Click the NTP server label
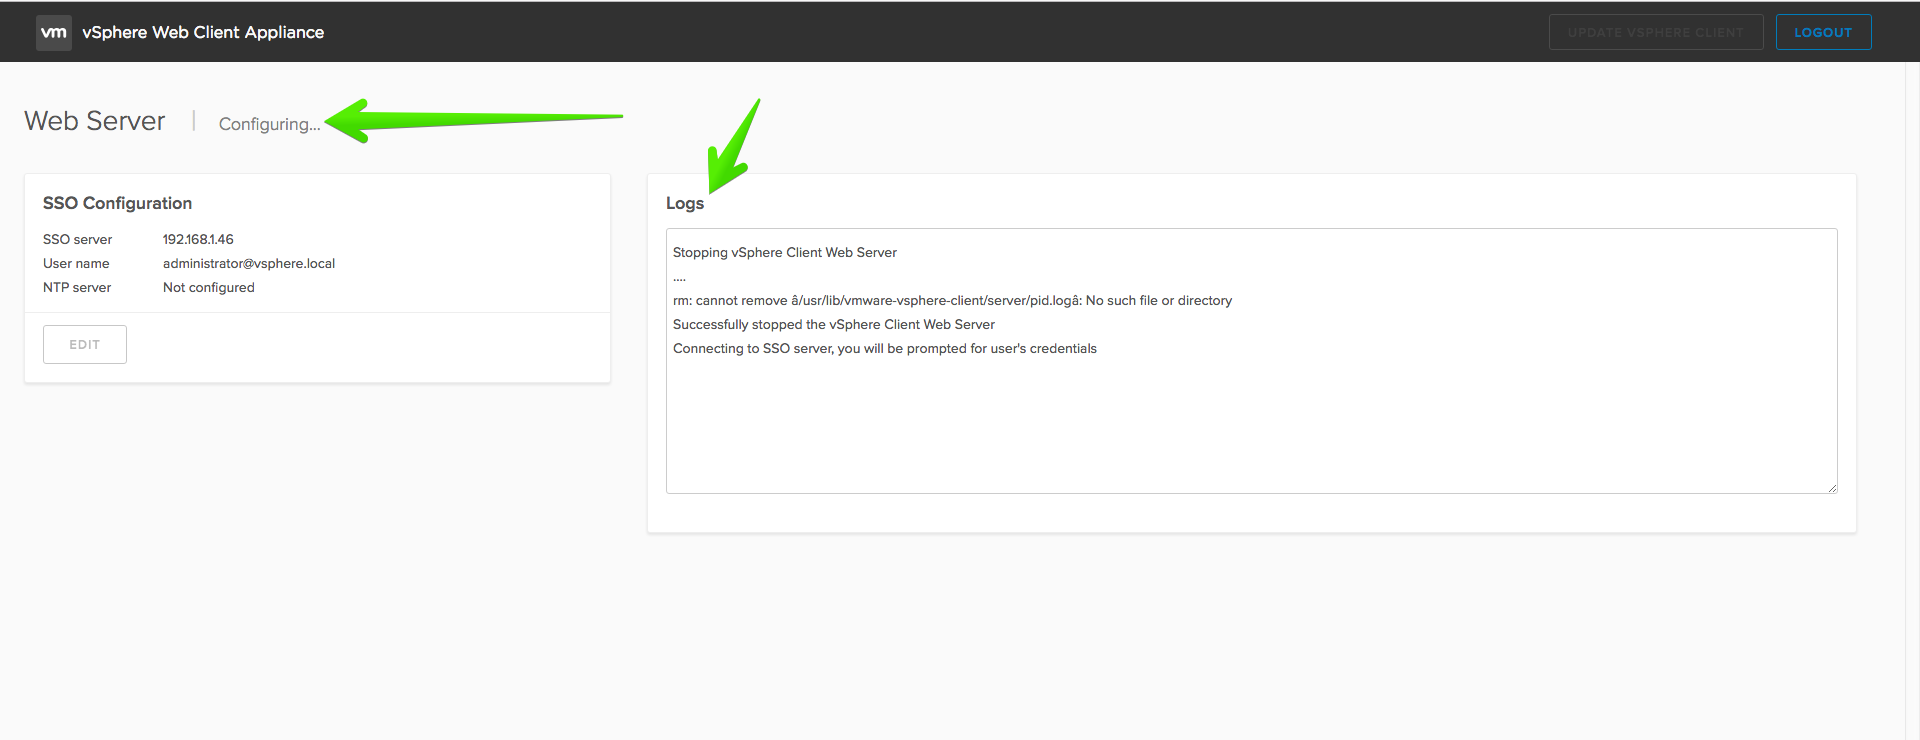 click(77, 287)
